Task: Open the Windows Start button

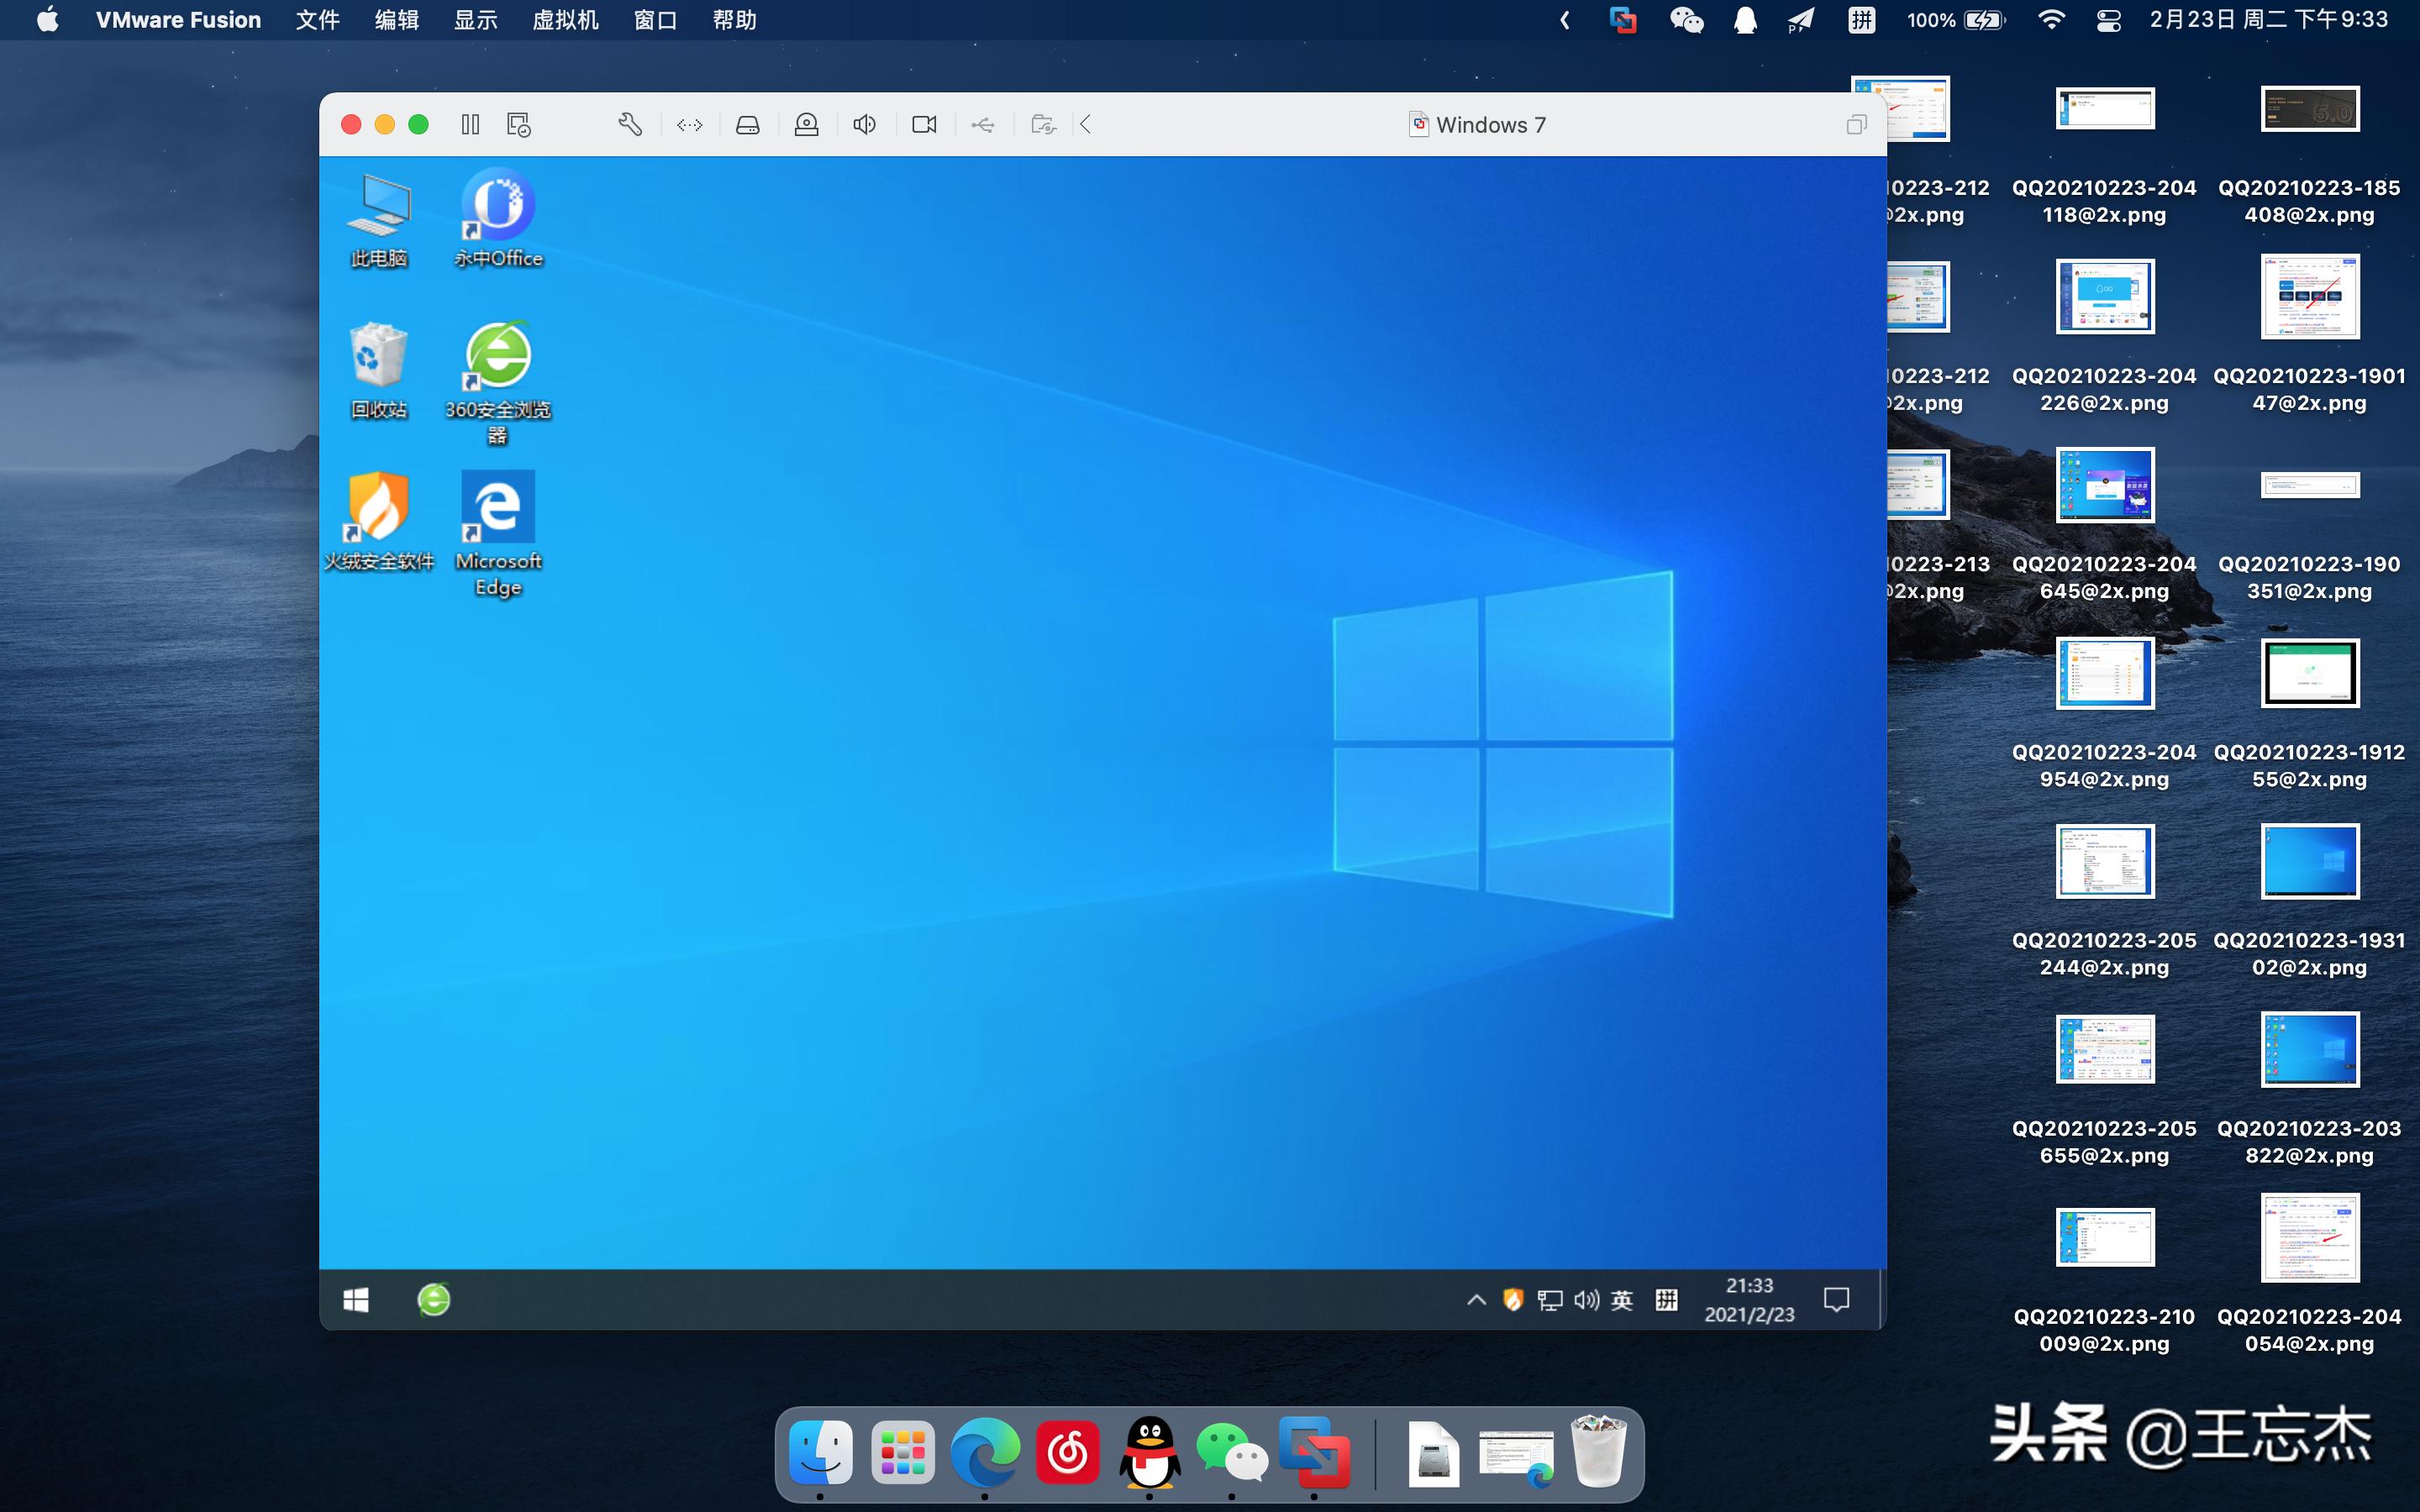Action: (x=356, y=1299)
